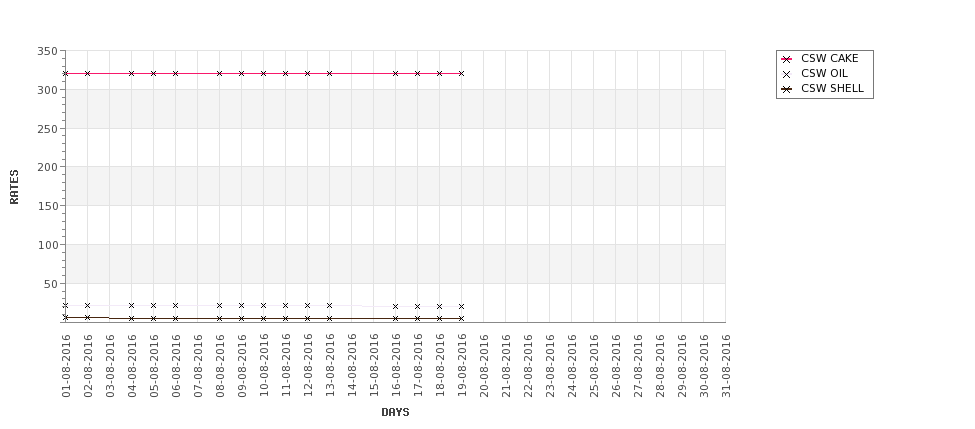975x429 pixels.
Task: Click CSW OIL marker on 02-08-2016
Action: coord(88,305)
